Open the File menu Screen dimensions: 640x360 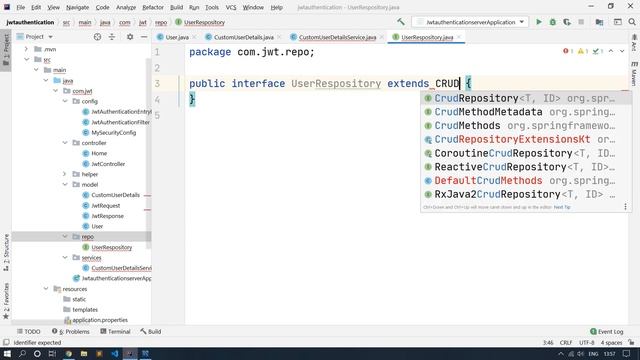(20, 7)
